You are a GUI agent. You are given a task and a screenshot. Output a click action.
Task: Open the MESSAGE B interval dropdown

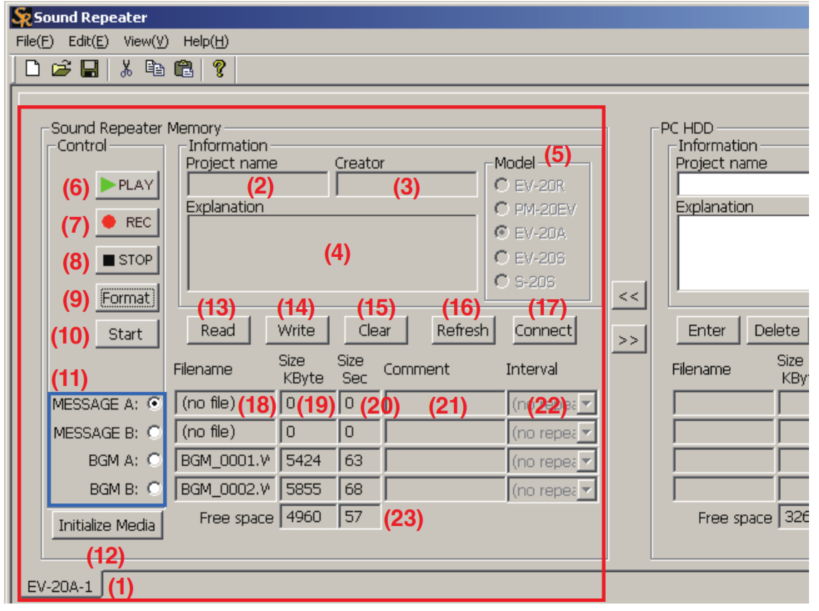tap(587, 432)
